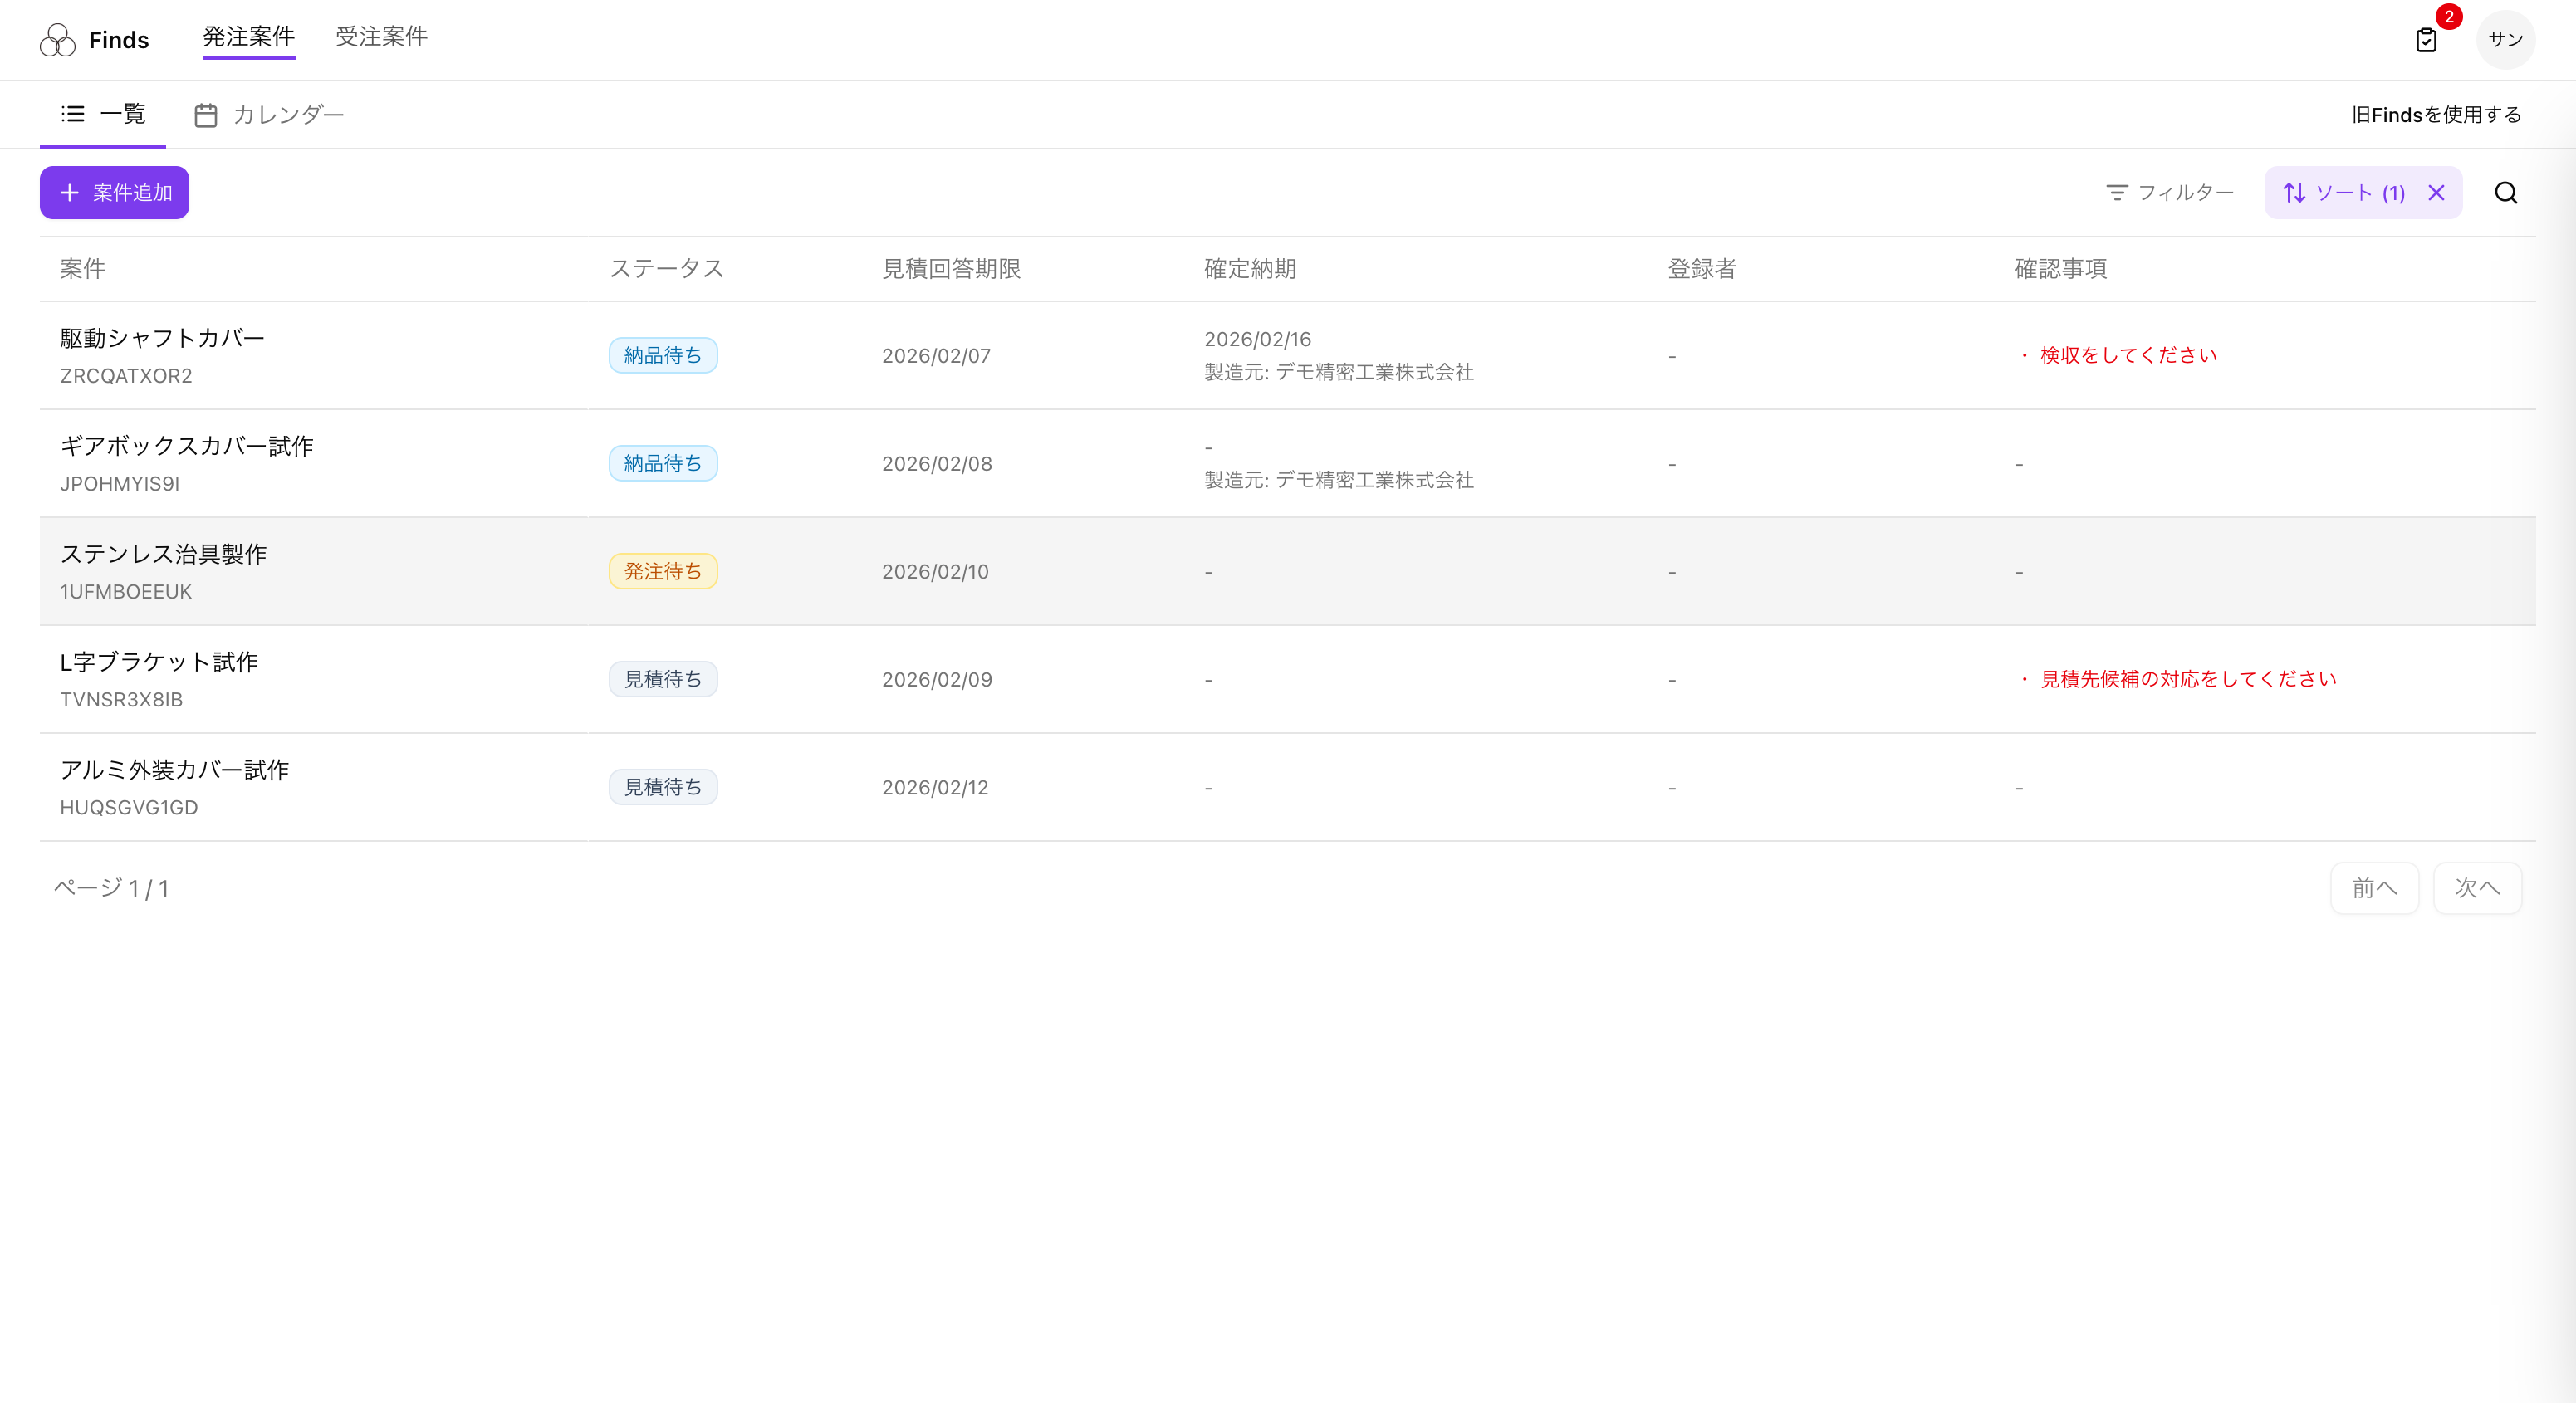The height and width of the screenshot is (1403, 2576).
Task: Open the サン user account menu
Action: pos(2505,40)
